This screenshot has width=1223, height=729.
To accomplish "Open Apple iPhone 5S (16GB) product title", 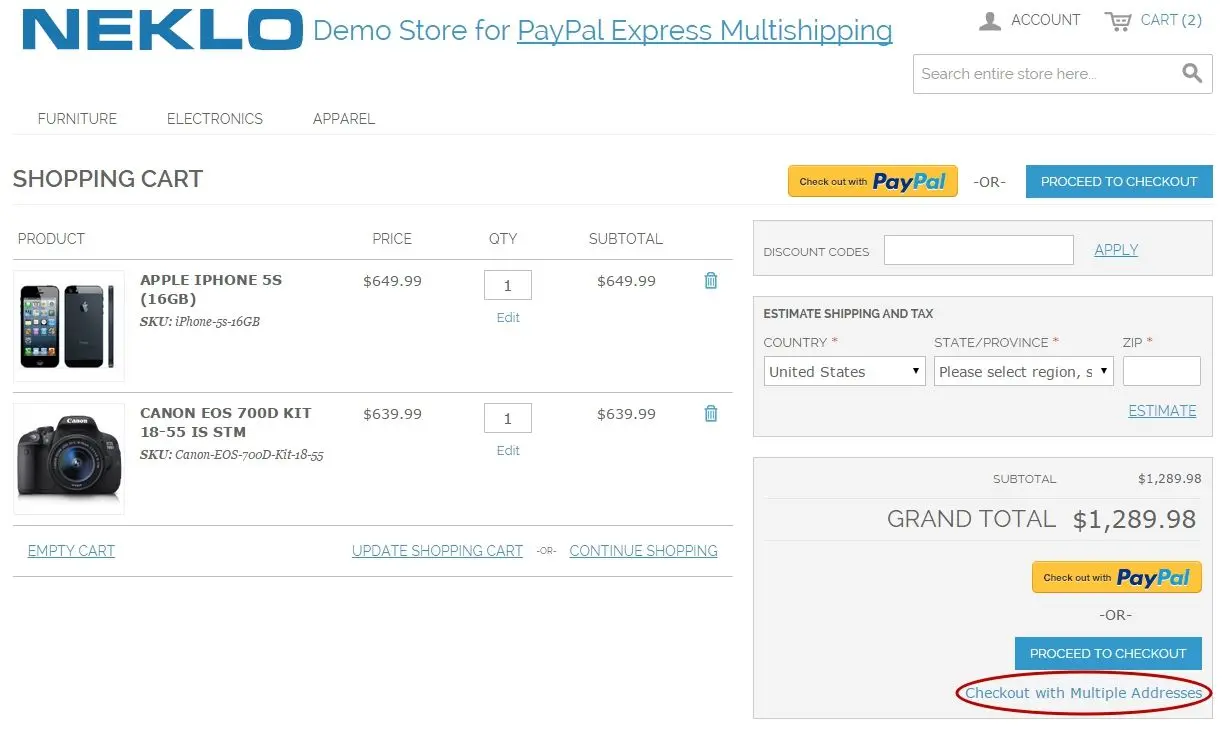I will pyautogui.click(x=211, y=289).
